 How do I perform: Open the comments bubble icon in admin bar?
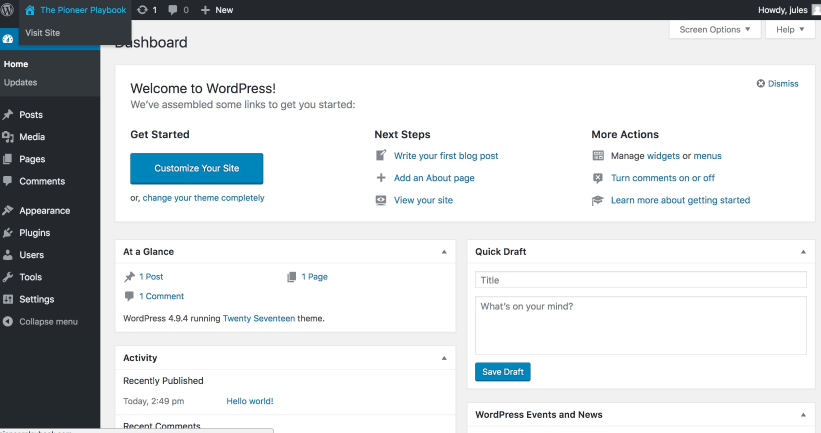tap(173, 10)
